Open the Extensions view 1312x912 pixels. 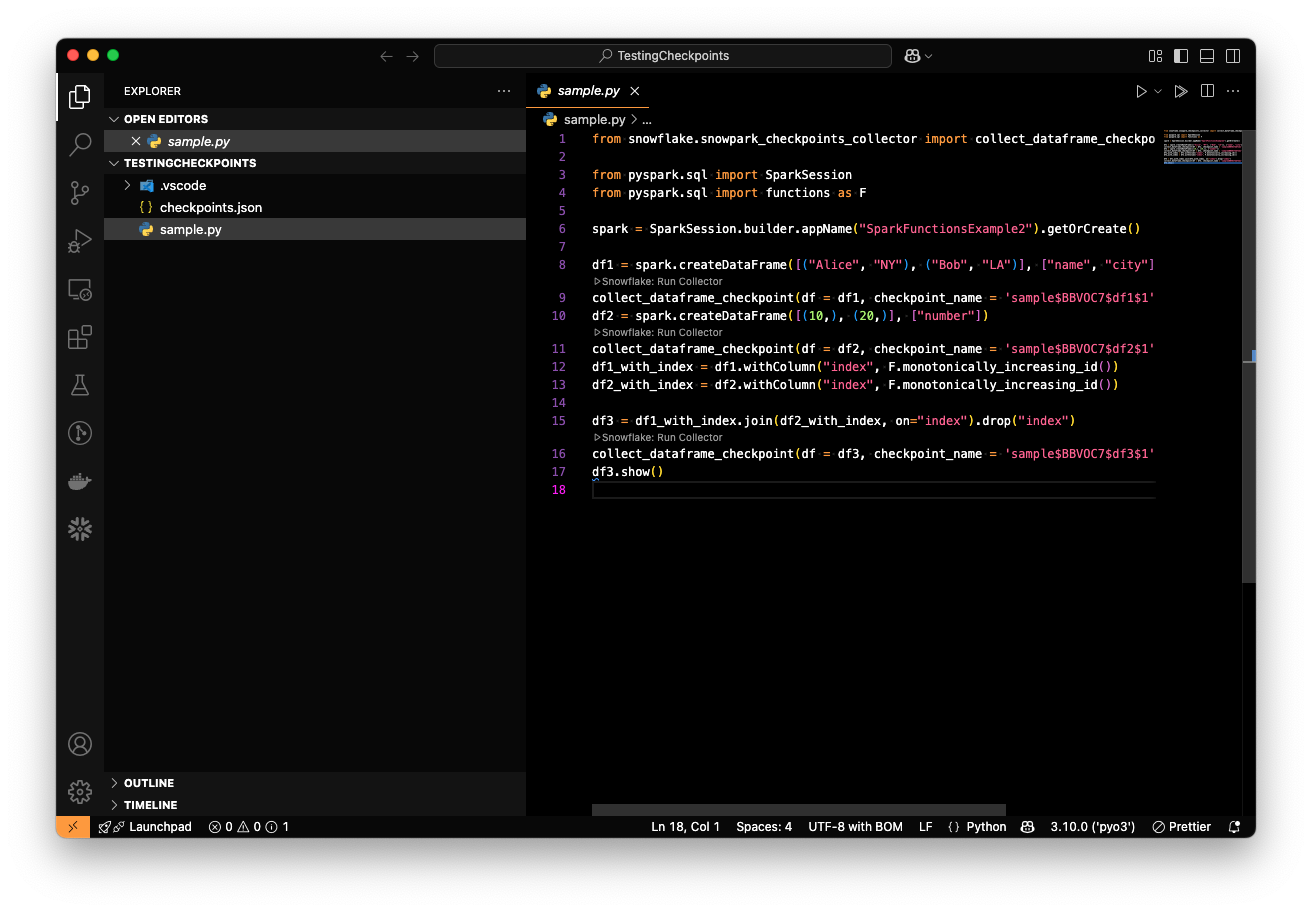(80, 337)
